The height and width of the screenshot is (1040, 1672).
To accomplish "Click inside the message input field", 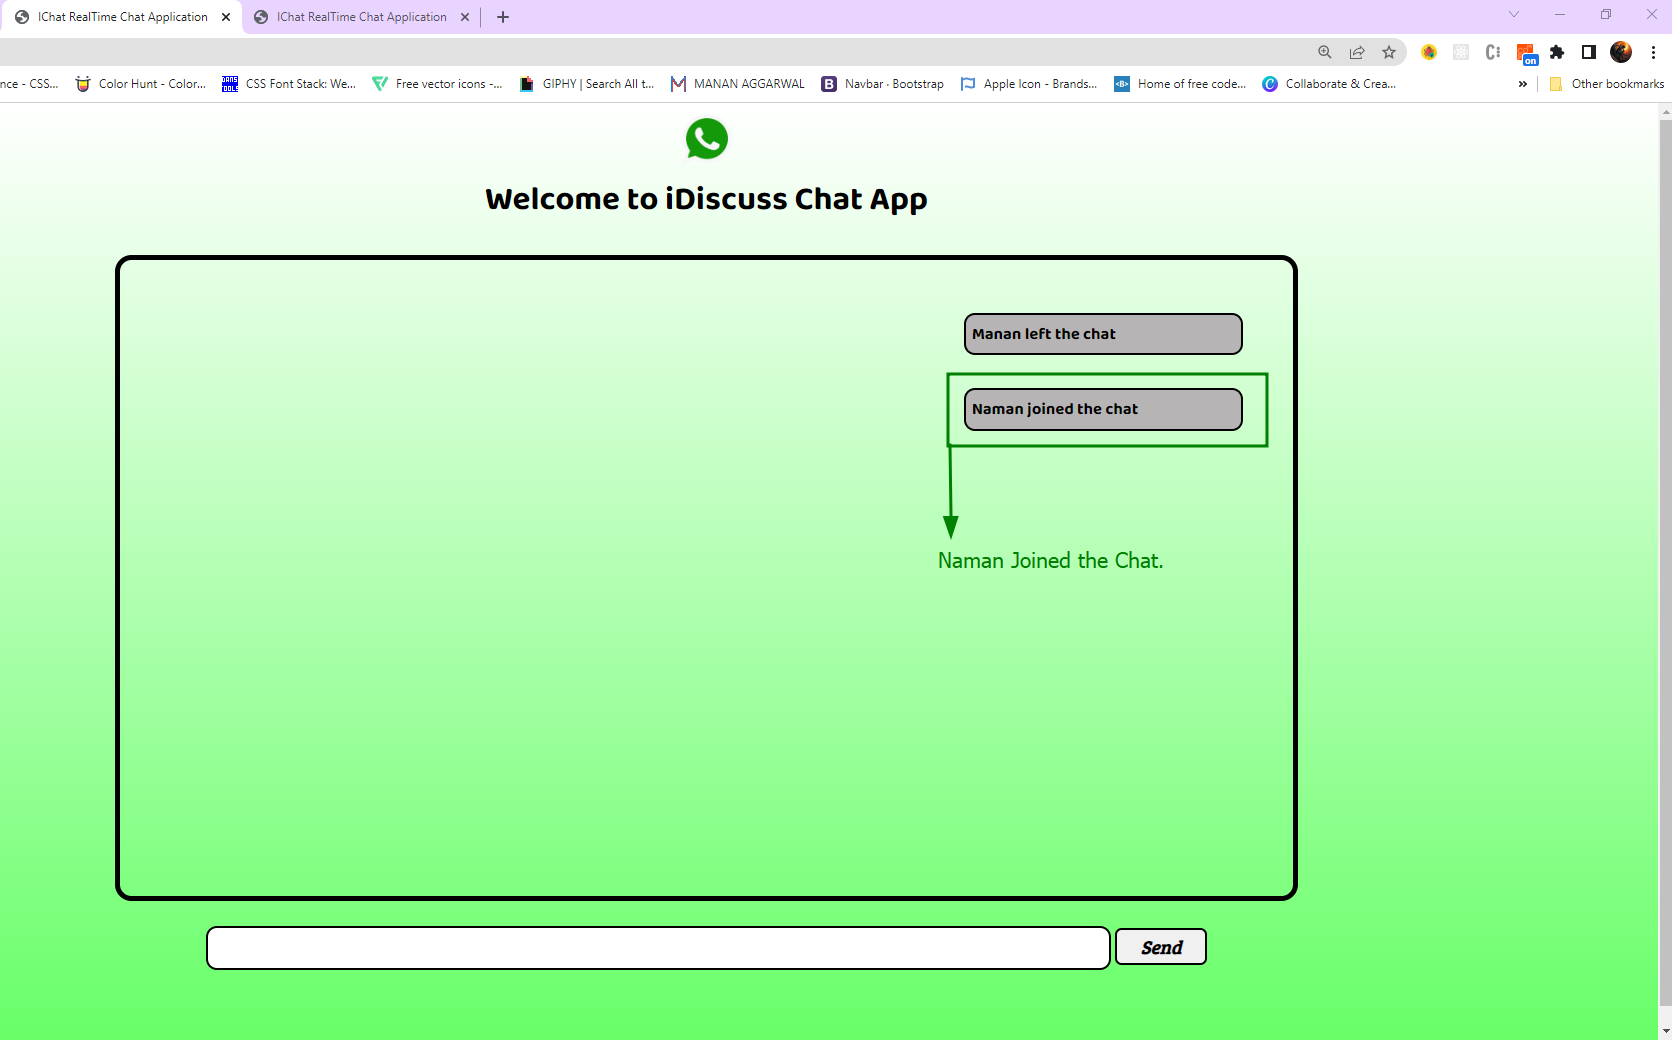I will (657, 947).
